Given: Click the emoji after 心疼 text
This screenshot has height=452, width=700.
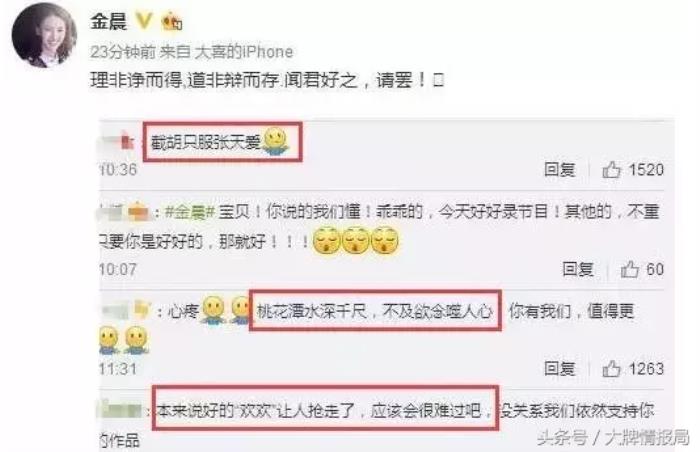Looking at the screenshot, I should 213,310.
